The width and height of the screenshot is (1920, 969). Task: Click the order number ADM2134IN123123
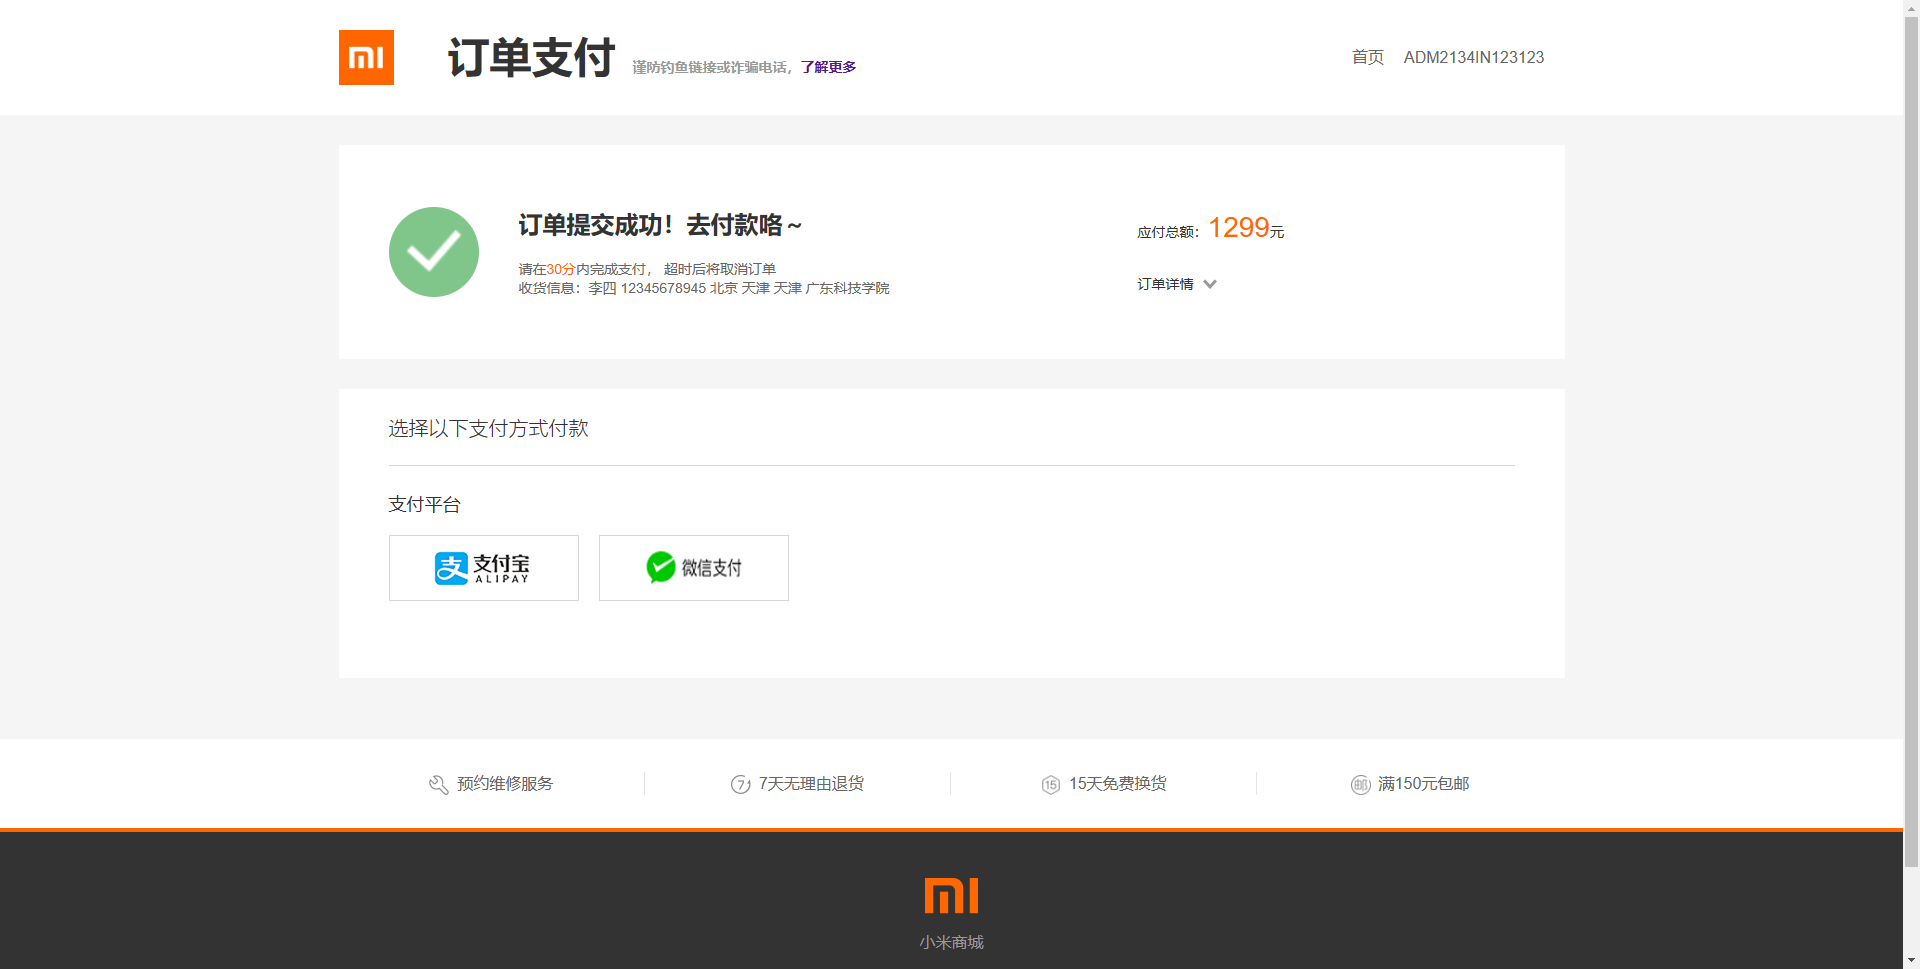1473,57
